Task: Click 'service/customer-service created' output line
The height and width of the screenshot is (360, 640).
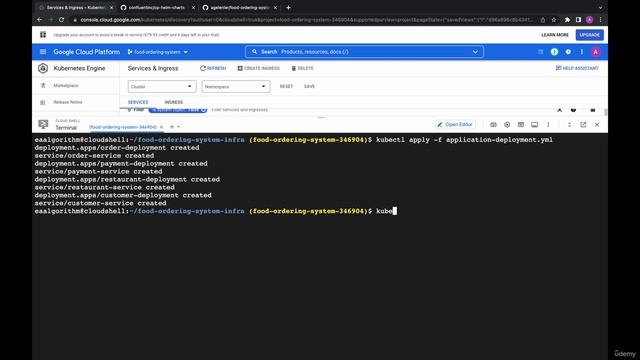Action: [x=100, y=203]
